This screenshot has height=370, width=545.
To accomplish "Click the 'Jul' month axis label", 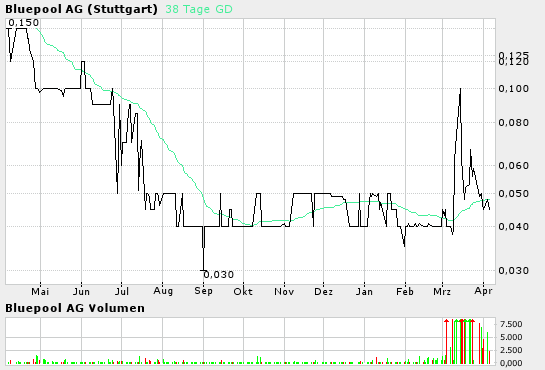I will click(122, 291).
